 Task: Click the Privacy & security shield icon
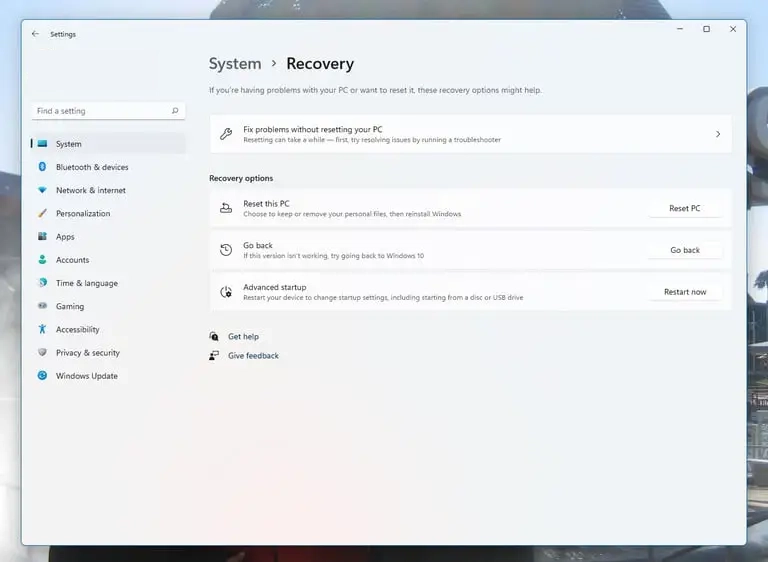click(x=42, y=352)
